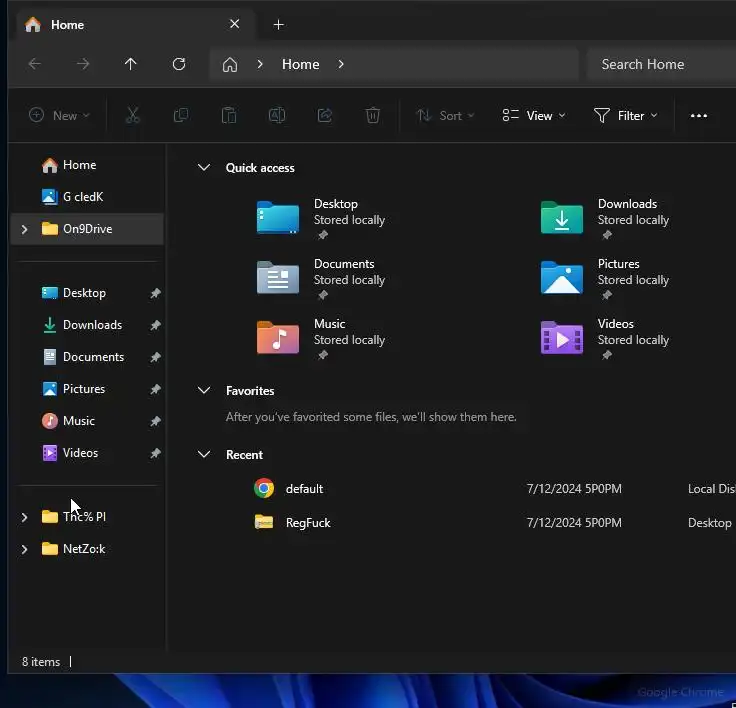Viewport: 736px width, 708px height.
Task: Open the View dropdown
Action: tap(534, 115)
